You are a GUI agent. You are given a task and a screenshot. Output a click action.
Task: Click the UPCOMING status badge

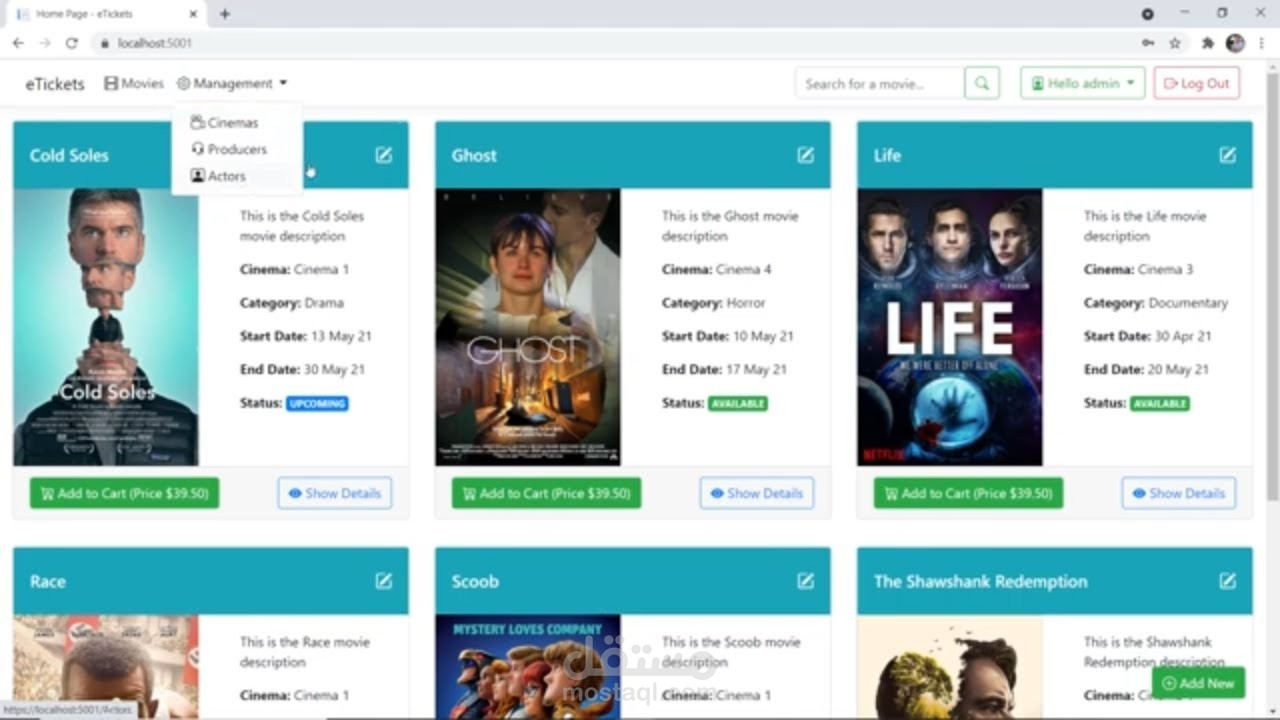point(317,404)
